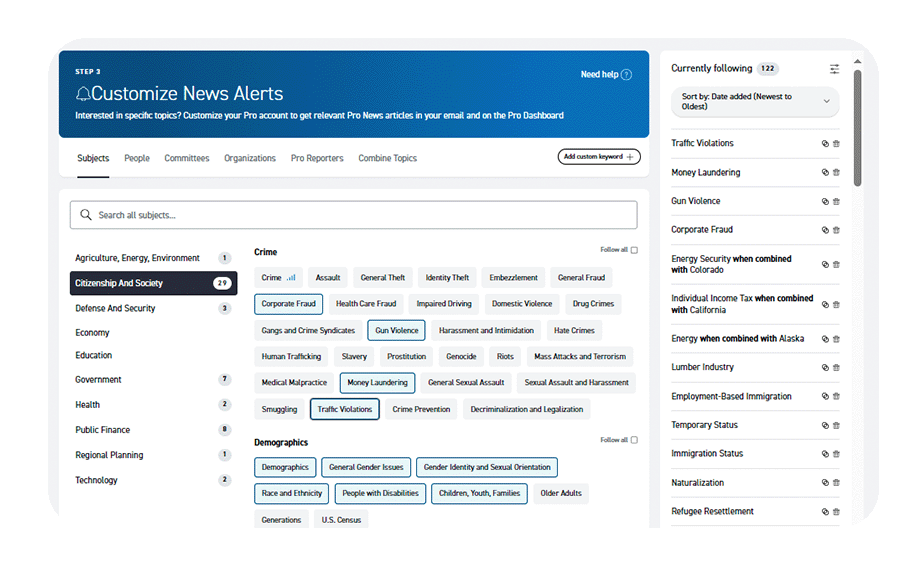This screenshot has width=909, height=564.
Task: Click the link icon for Traffic Violations
Action: tap(825, 144)
